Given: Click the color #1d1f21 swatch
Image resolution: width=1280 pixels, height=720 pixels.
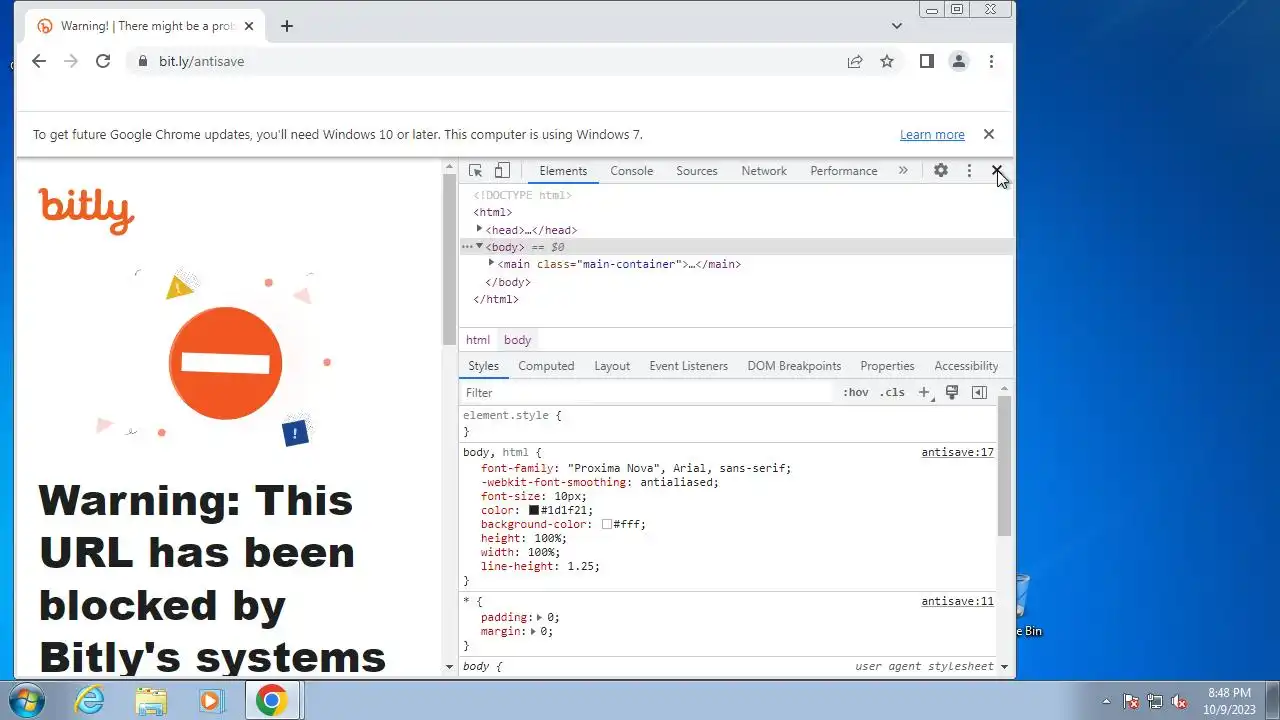Looking at the screenshot, I should (534, 510).
